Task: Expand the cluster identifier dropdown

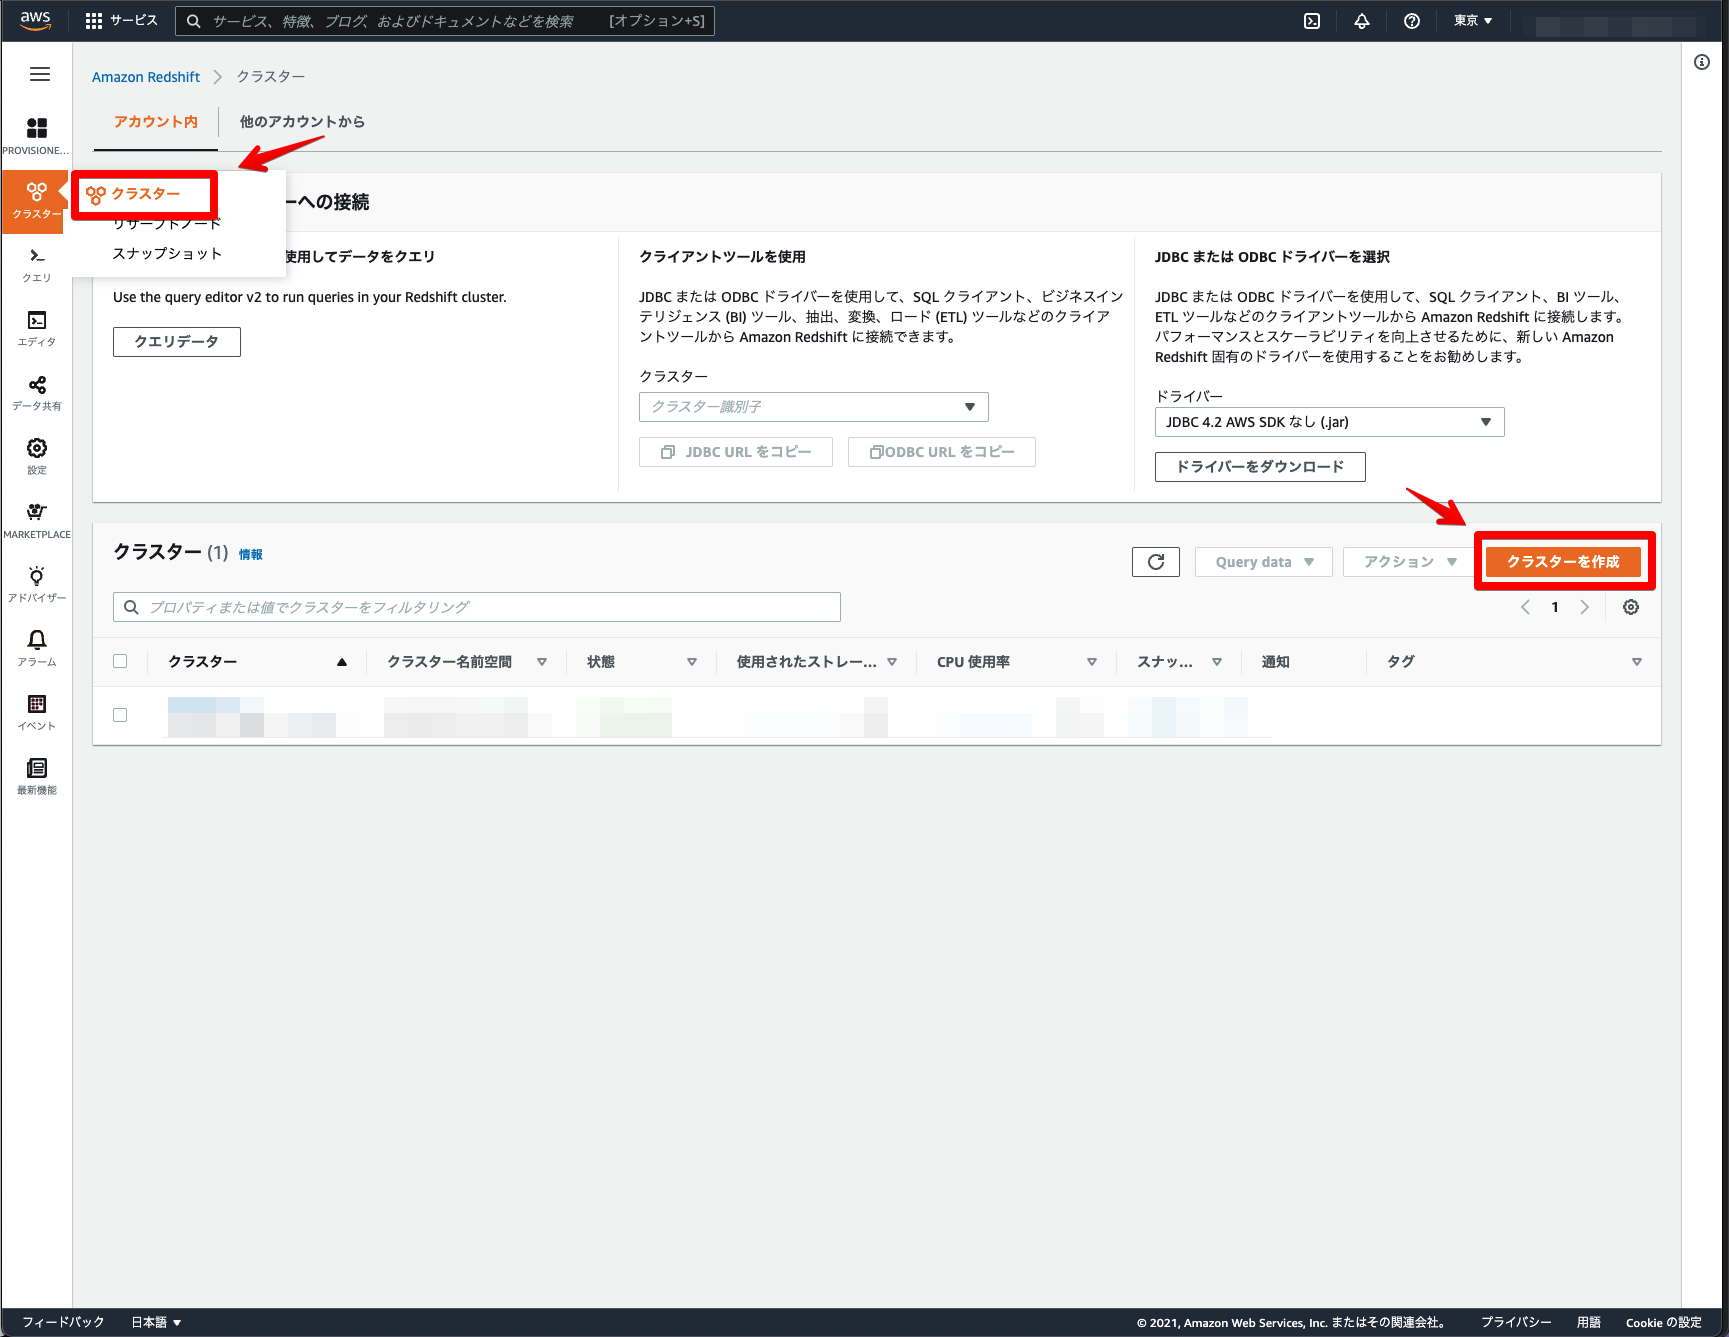Action: pyautogui.click(x=814, y=407)
